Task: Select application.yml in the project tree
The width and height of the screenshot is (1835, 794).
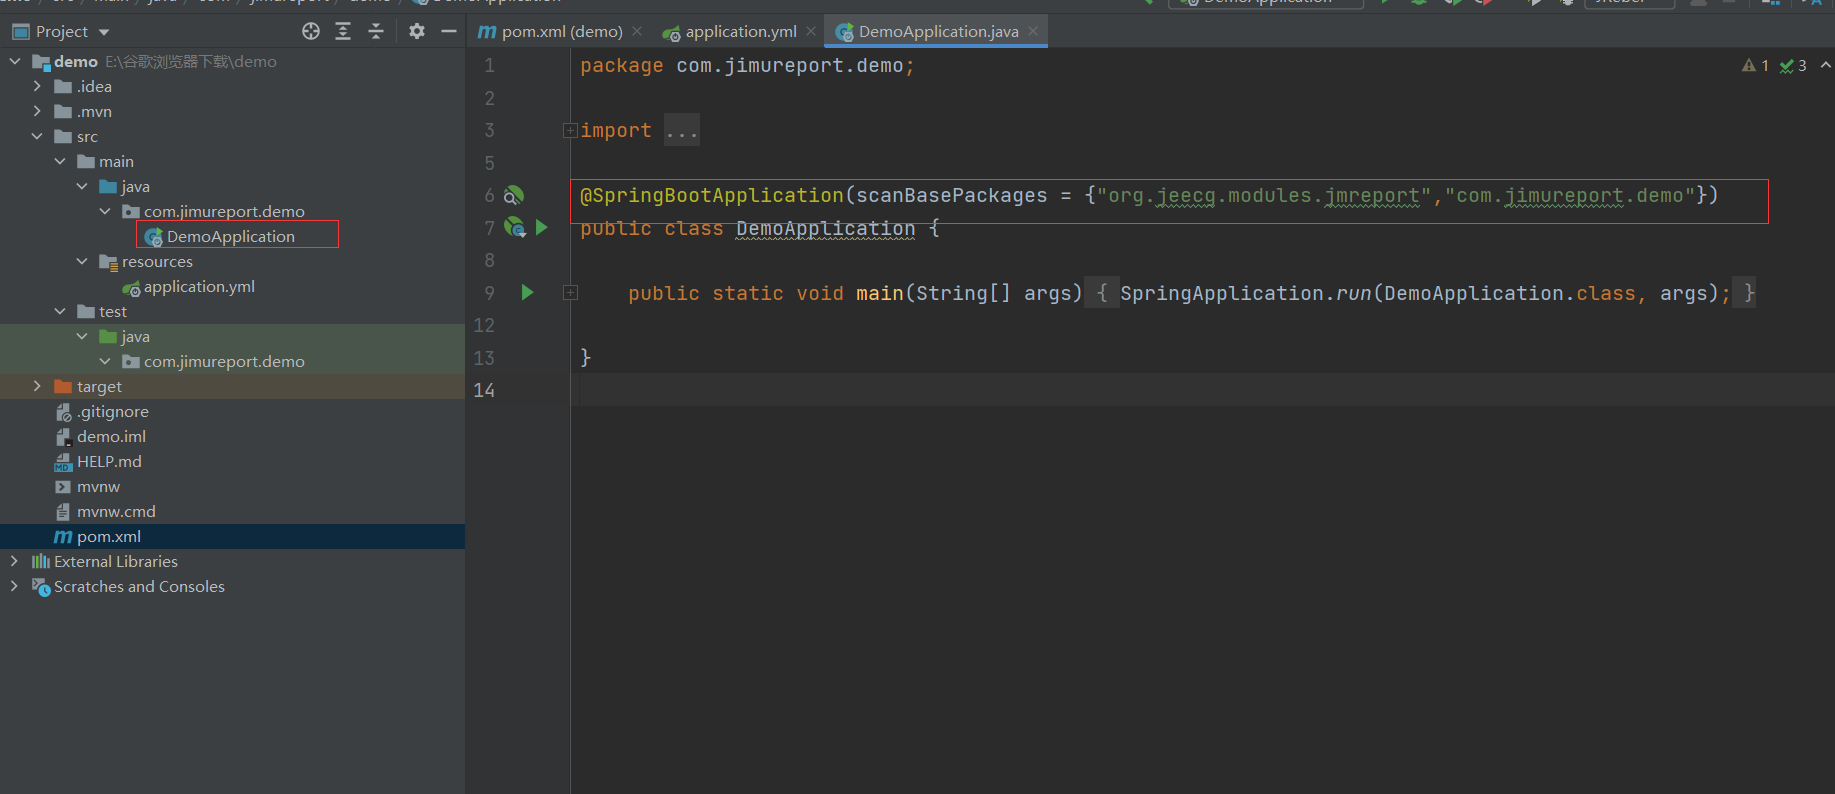Action: (x=199, y=287)
